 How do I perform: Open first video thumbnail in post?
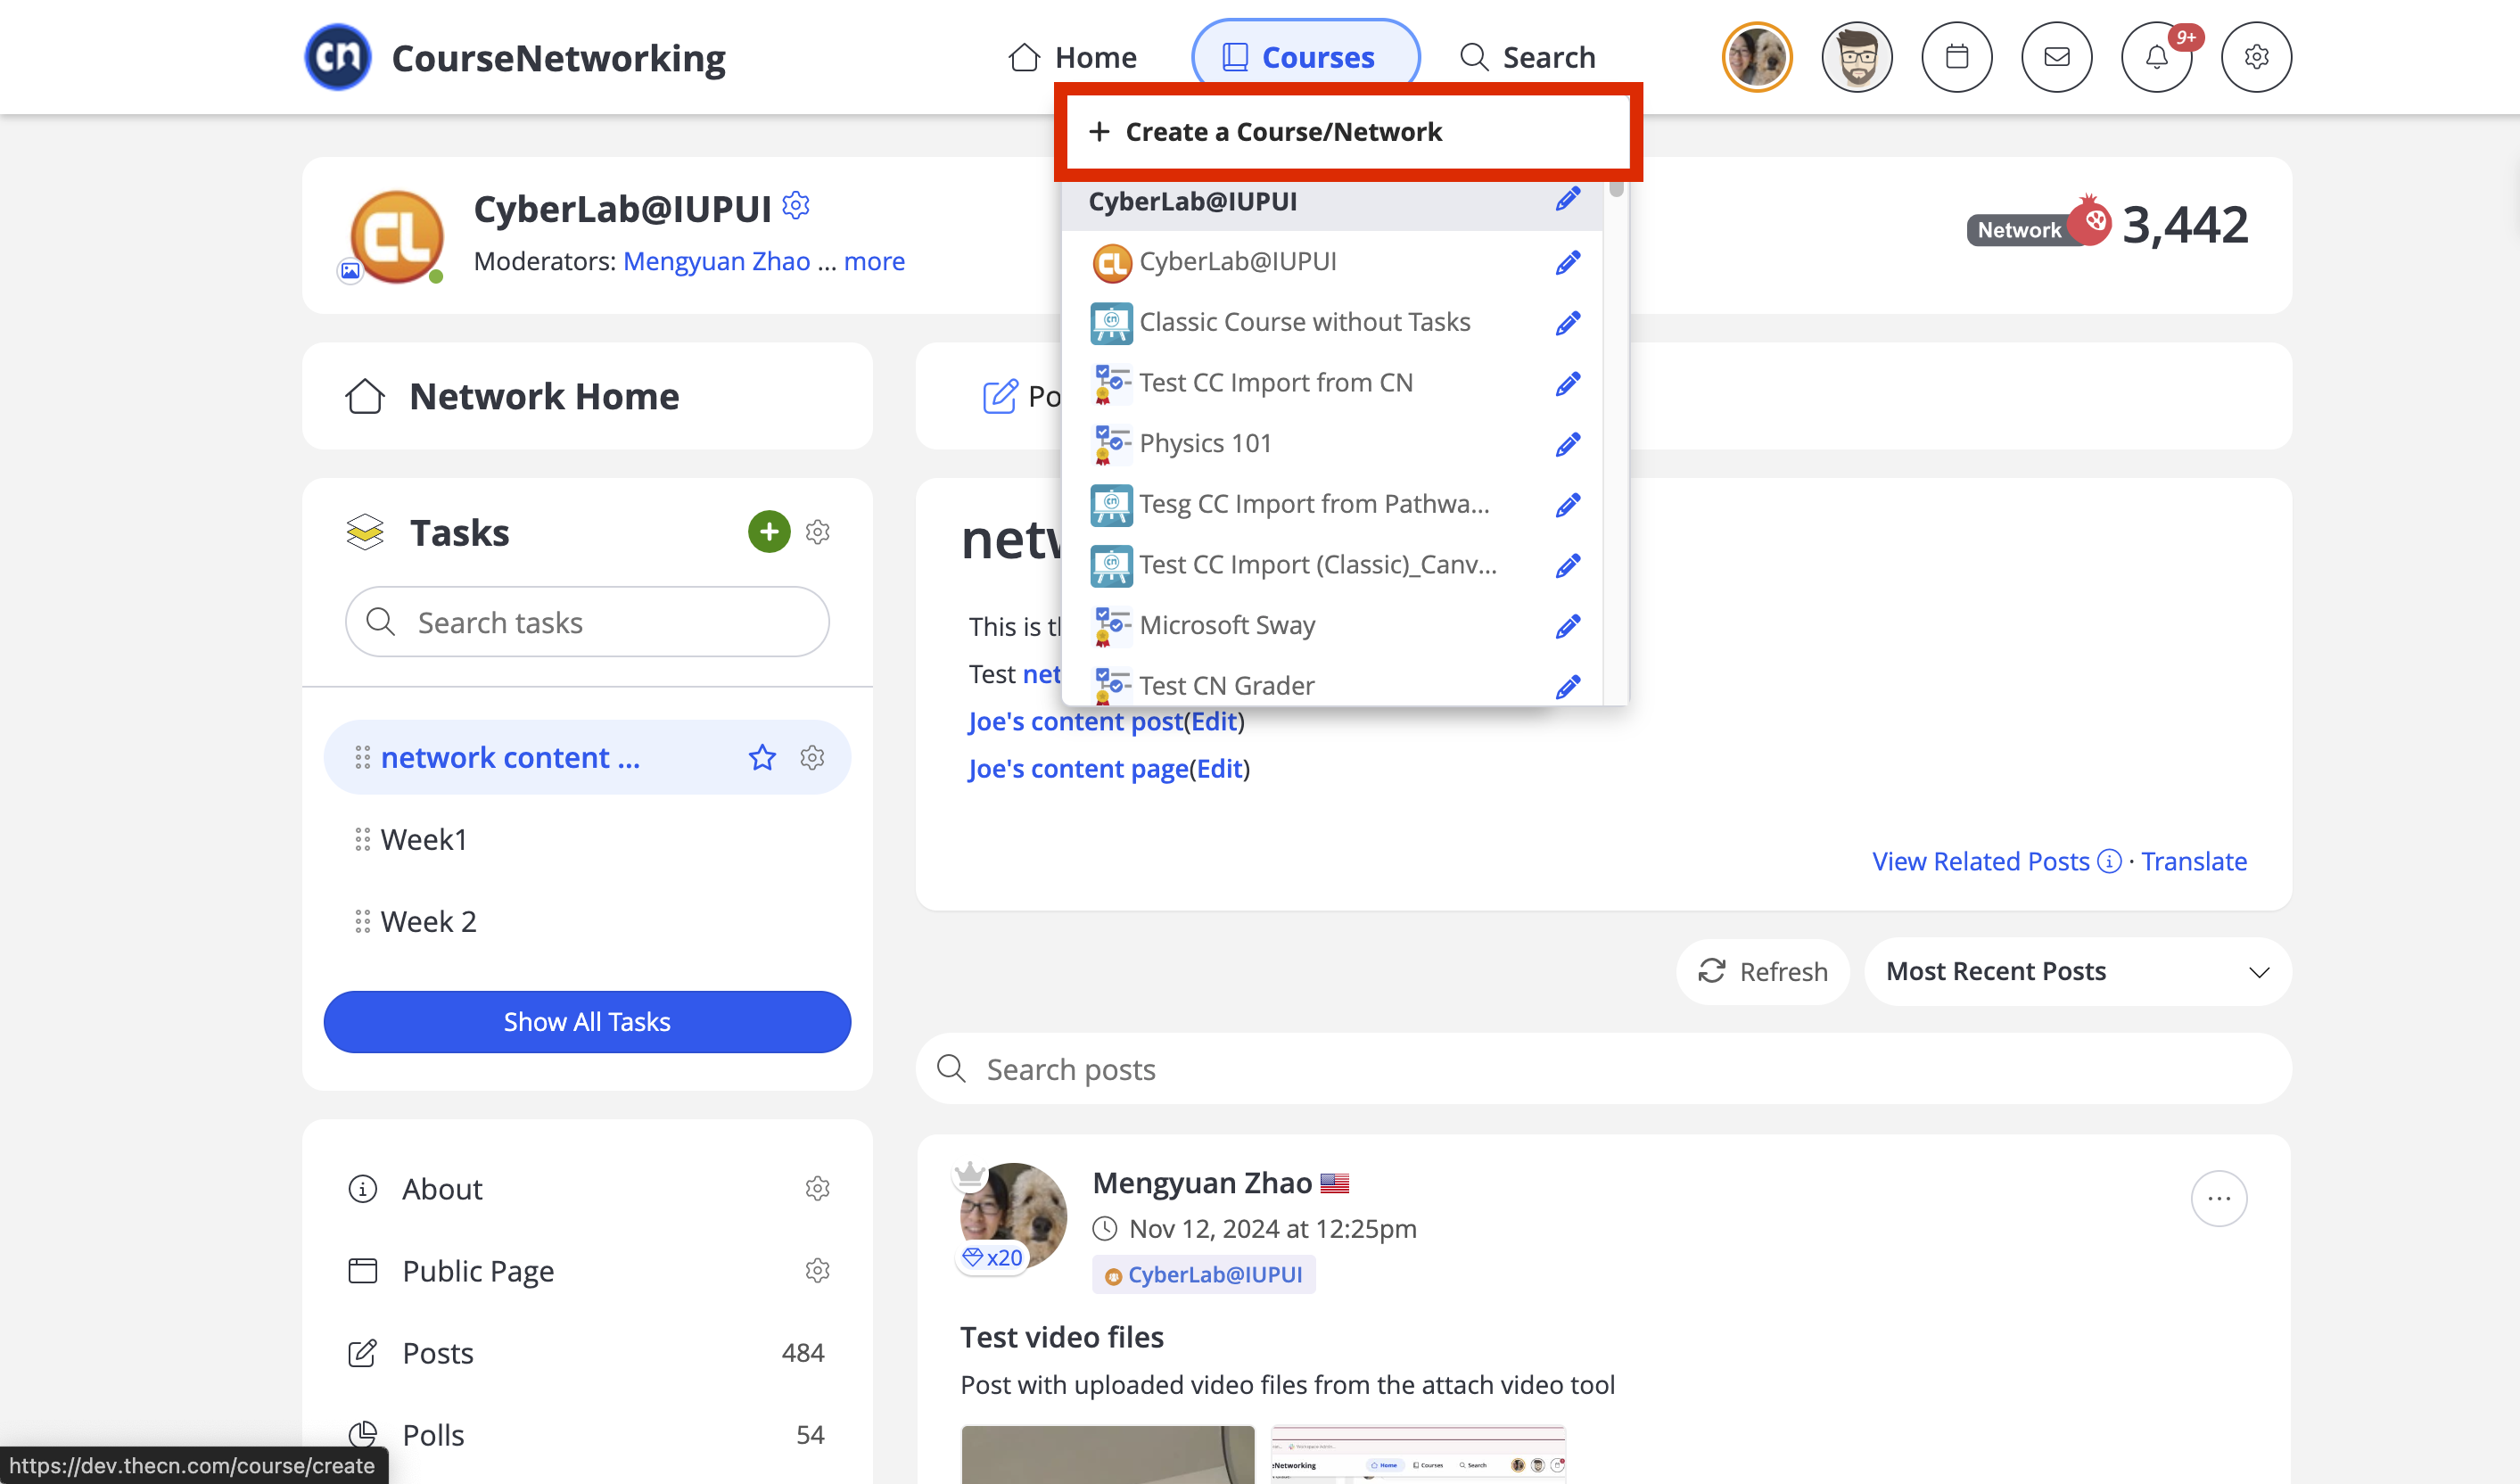[1107, 1454]
